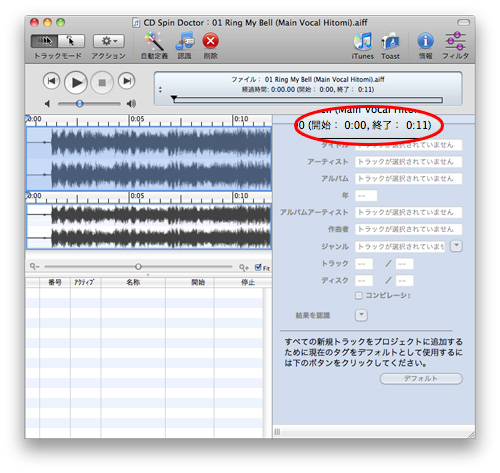Click the トラック total count field
This screenshot has height=473, width=500.
click(404, 264)
